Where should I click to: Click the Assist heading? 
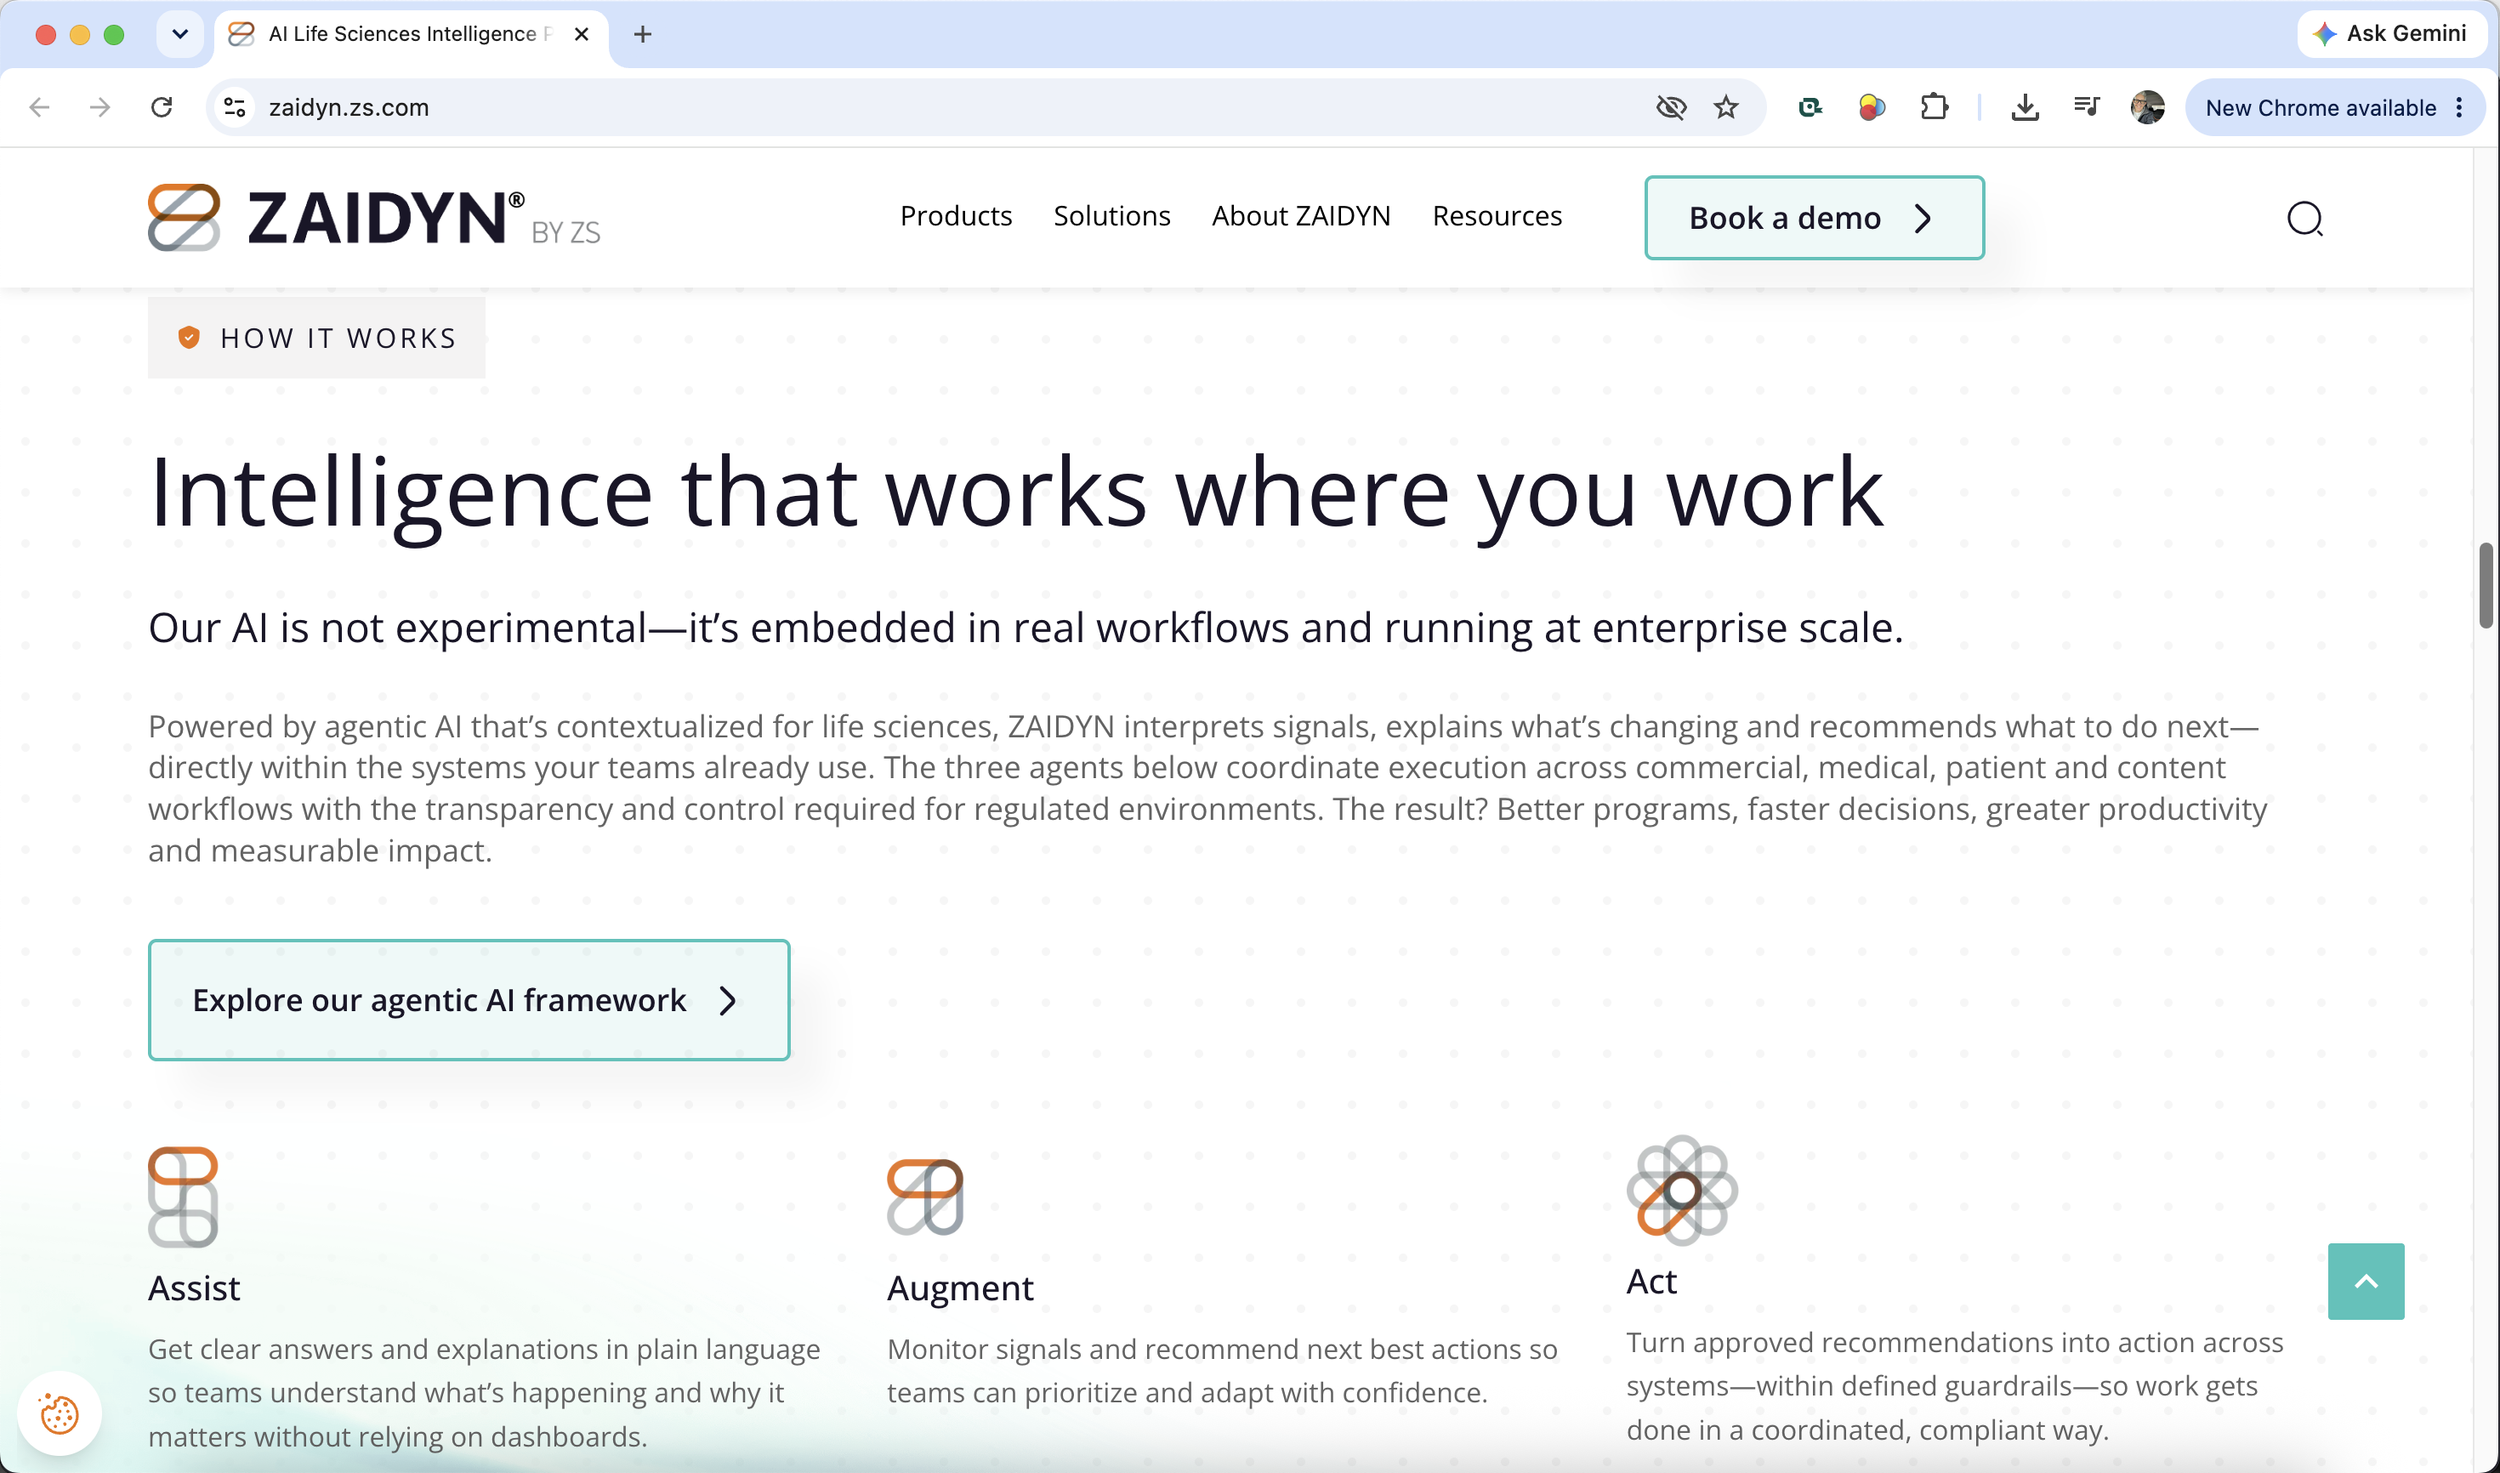[x=194, y=1287]
